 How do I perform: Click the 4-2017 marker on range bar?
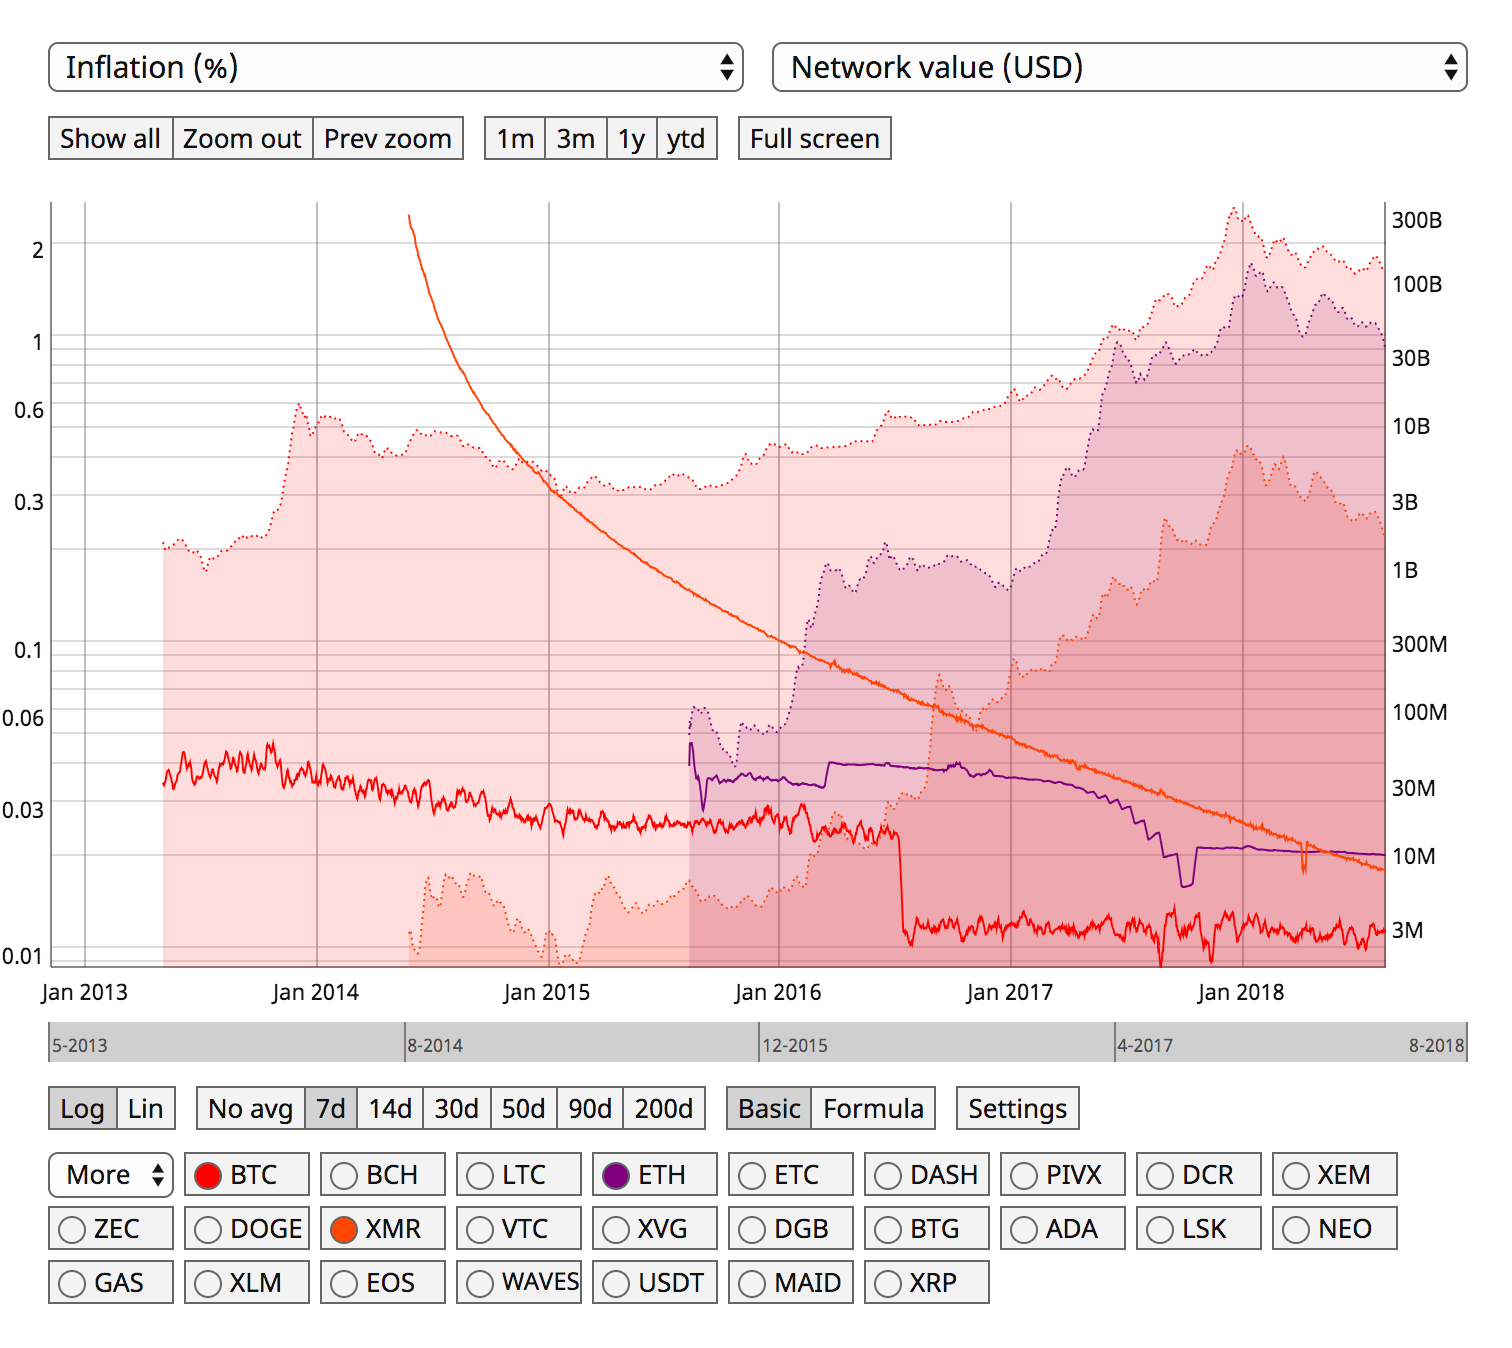1145,1045
